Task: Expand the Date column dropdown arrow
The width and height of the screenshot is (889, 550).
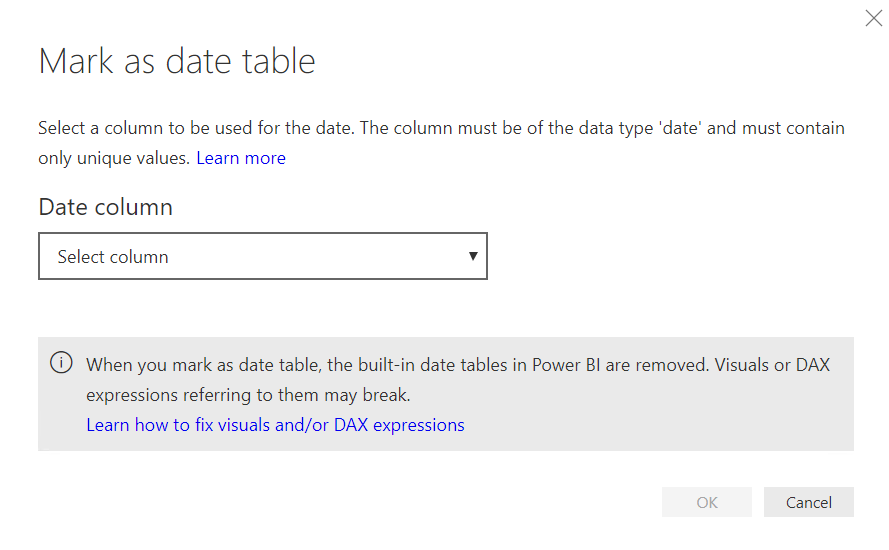Action: point(473,256)
